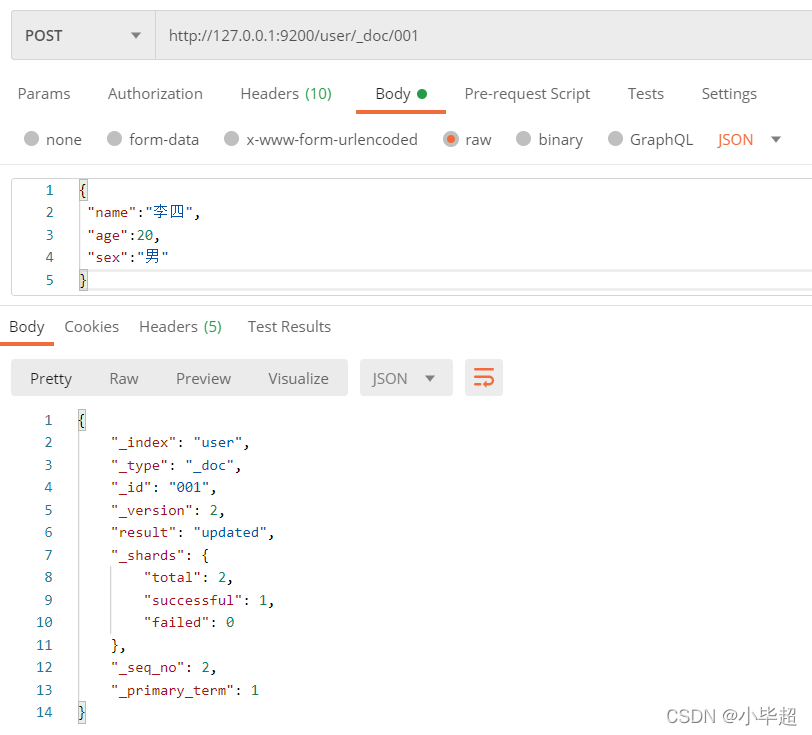812x735 pixels.
Task: Click the "age":20 line in request editor
Action: point(123,235)
